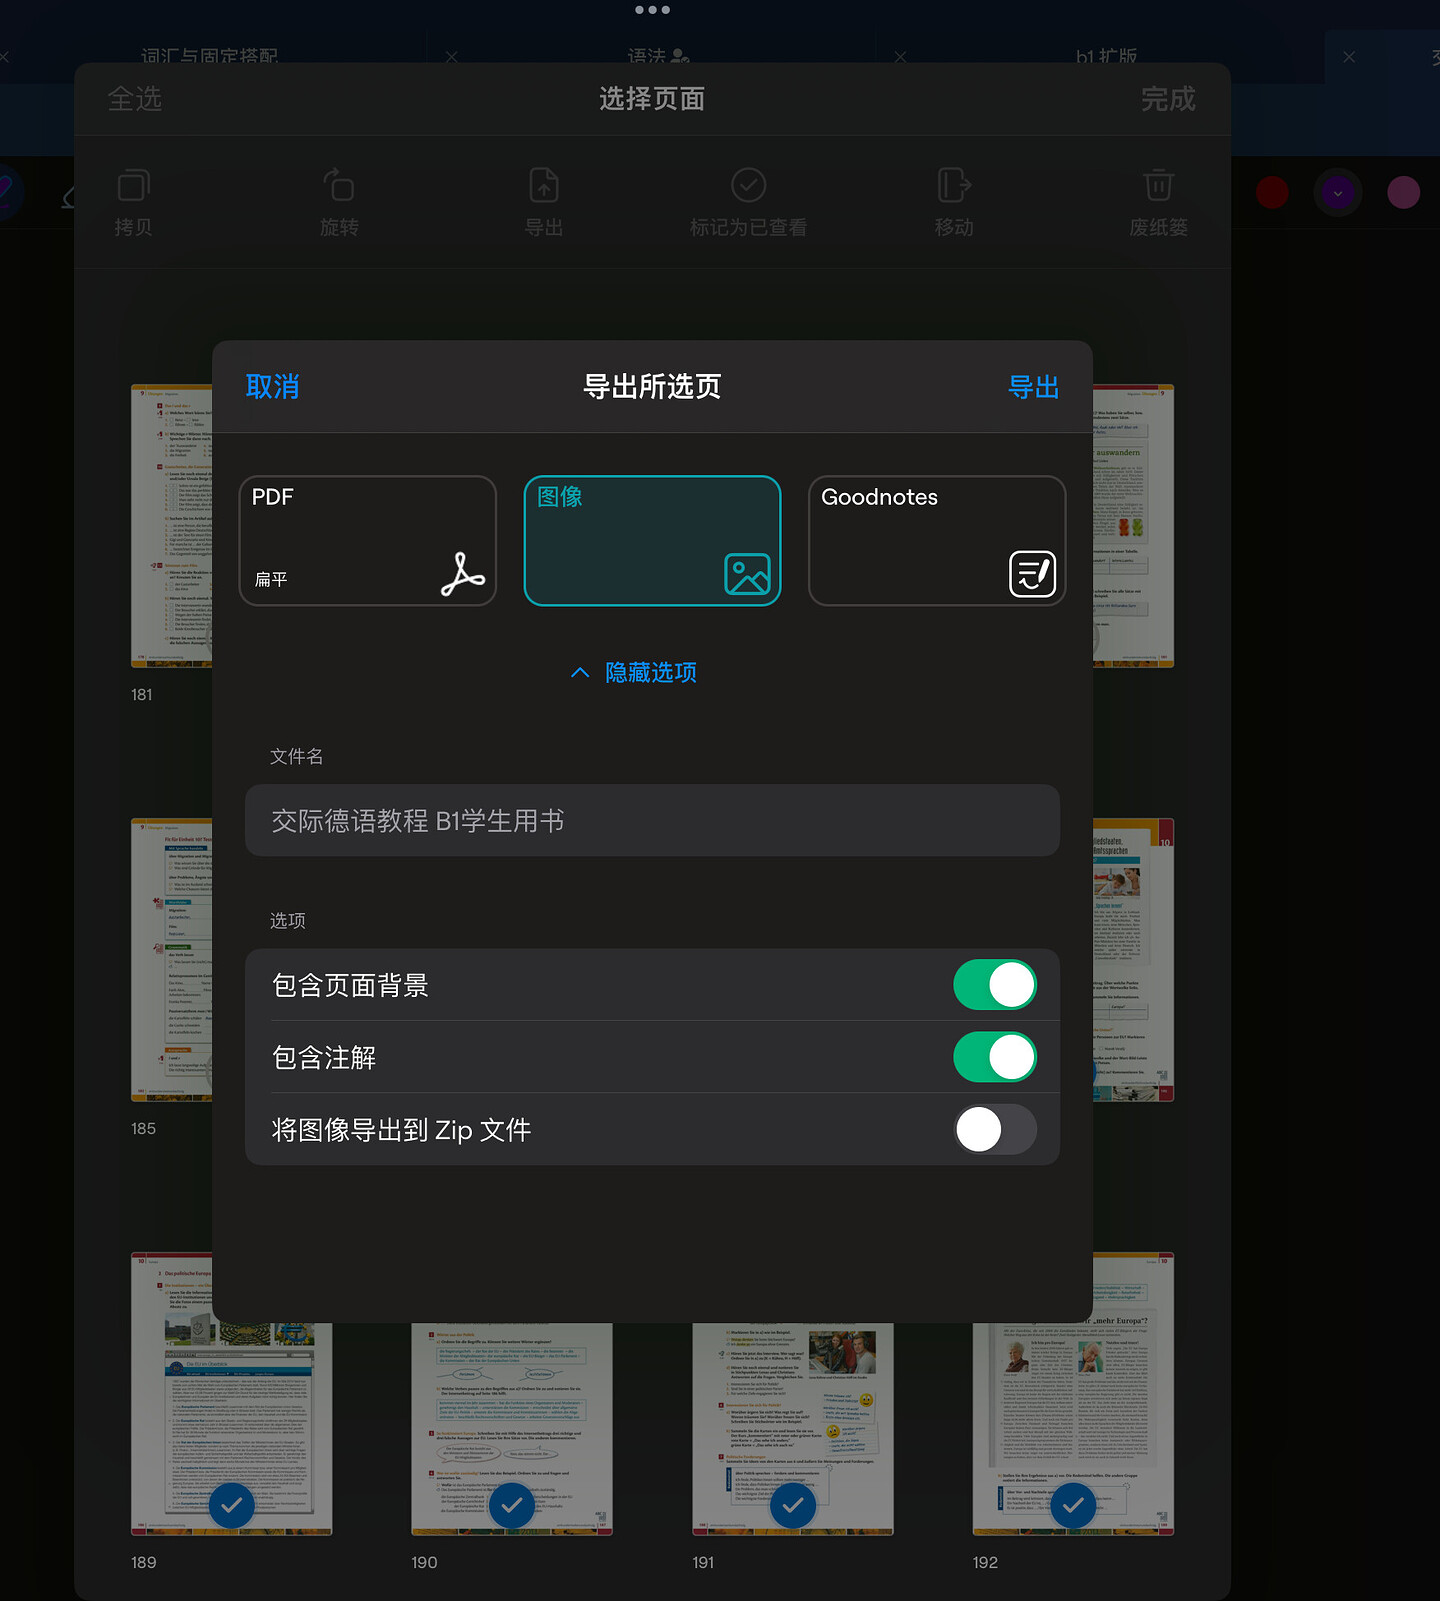Pick the red pen color swatch

coord(1272,192)
